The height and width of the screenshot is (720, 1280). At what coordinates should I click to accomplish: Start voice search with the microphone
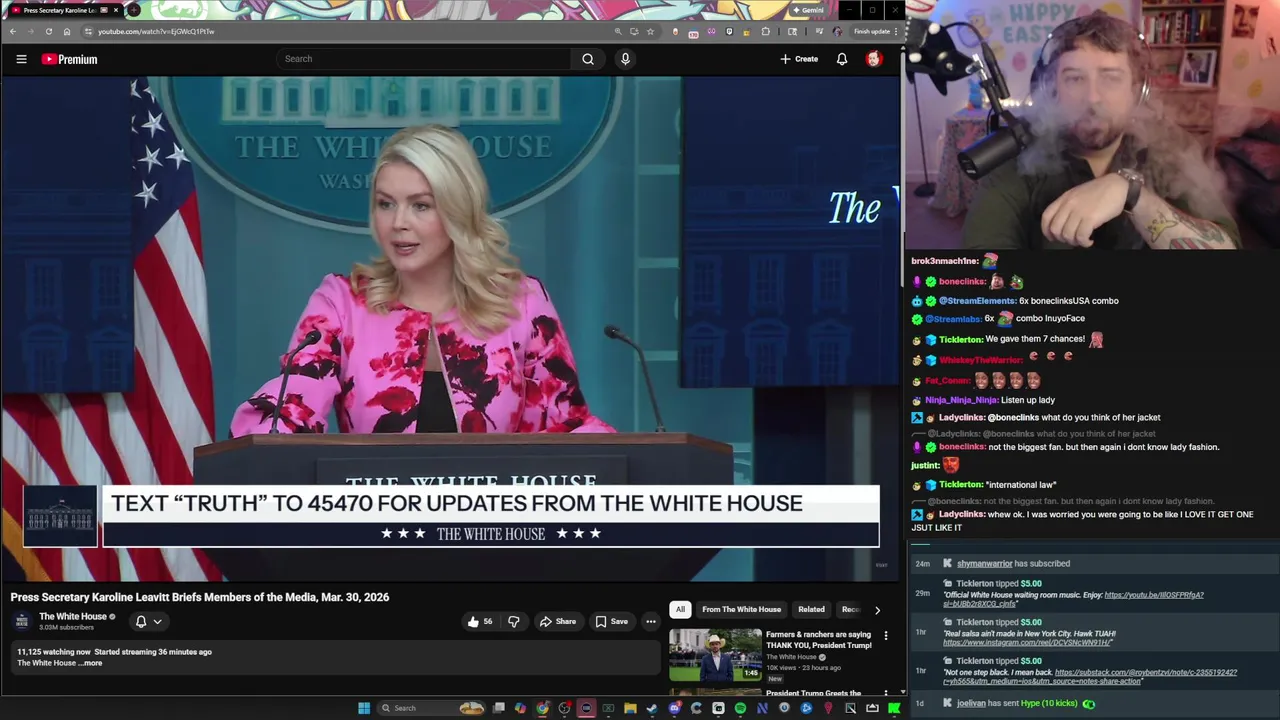point(625,59)
